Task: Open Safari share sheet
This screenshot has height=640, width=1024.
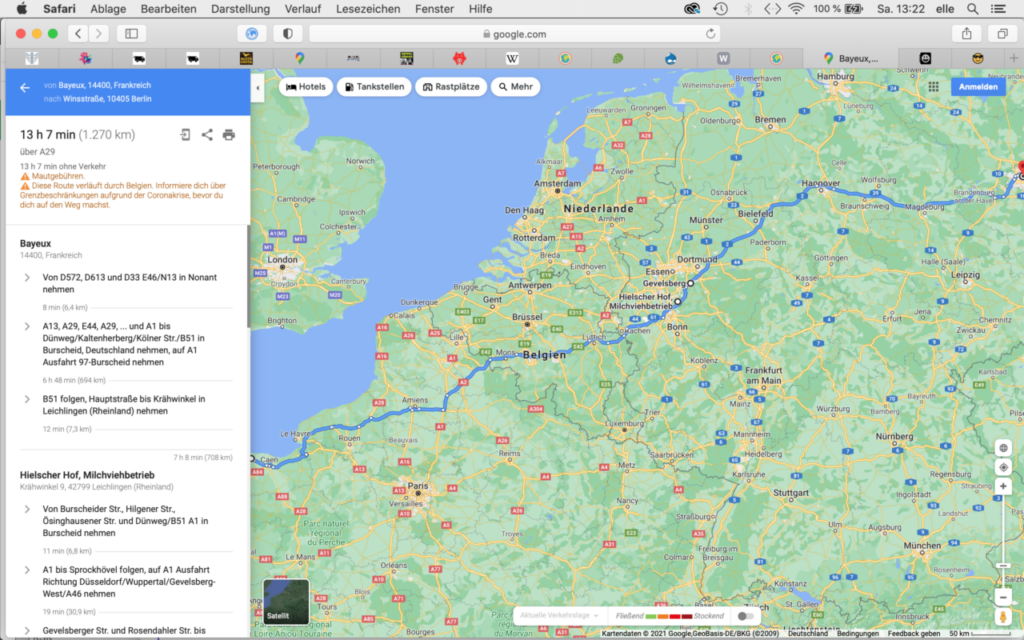Action: [x=967, y=33]
